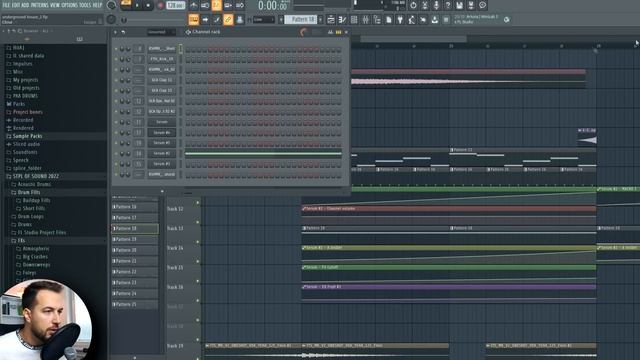The width and height of the screenshot is (640, 360).
Task: Adjust the master volume knob
Action: [x=111, y=5]
